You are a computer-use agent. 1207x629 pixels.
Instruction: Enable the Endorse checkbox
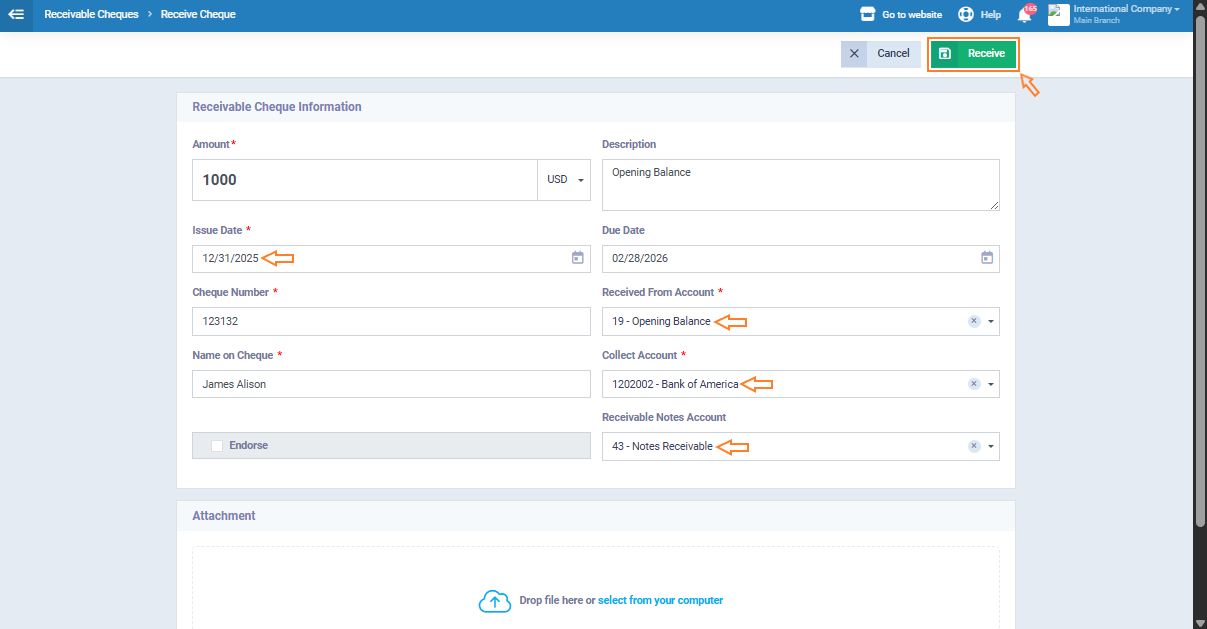point(217,446)
